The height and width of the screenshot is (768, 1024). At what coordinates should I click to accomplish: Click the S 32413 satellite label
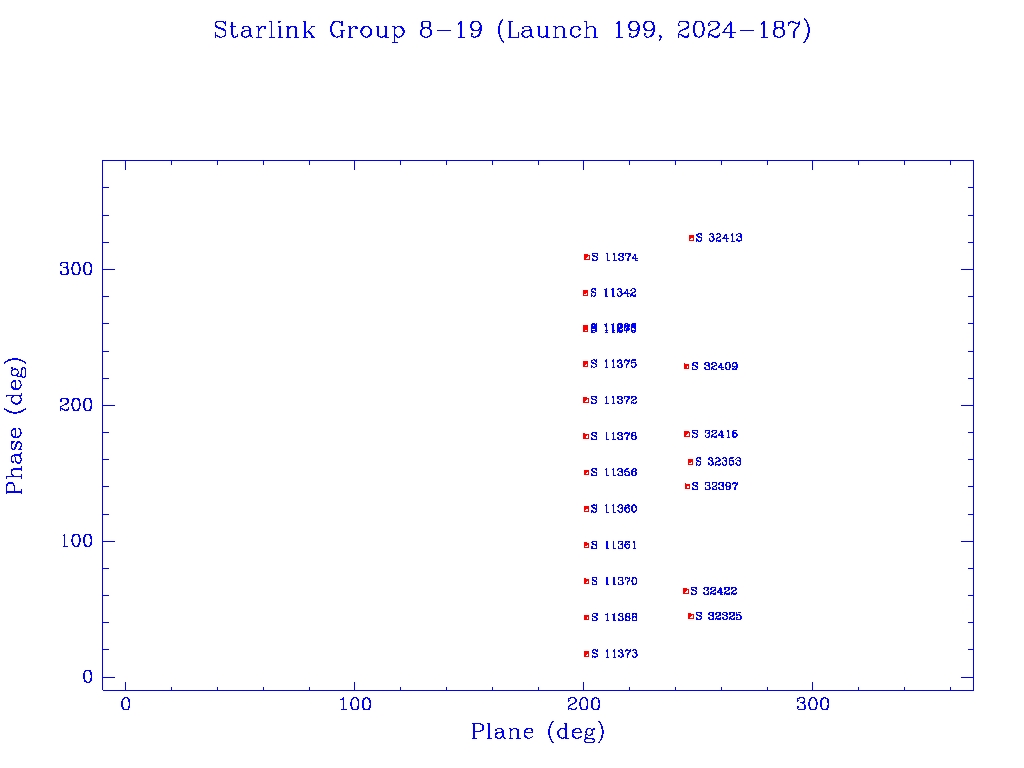click(x=719, y=238)
